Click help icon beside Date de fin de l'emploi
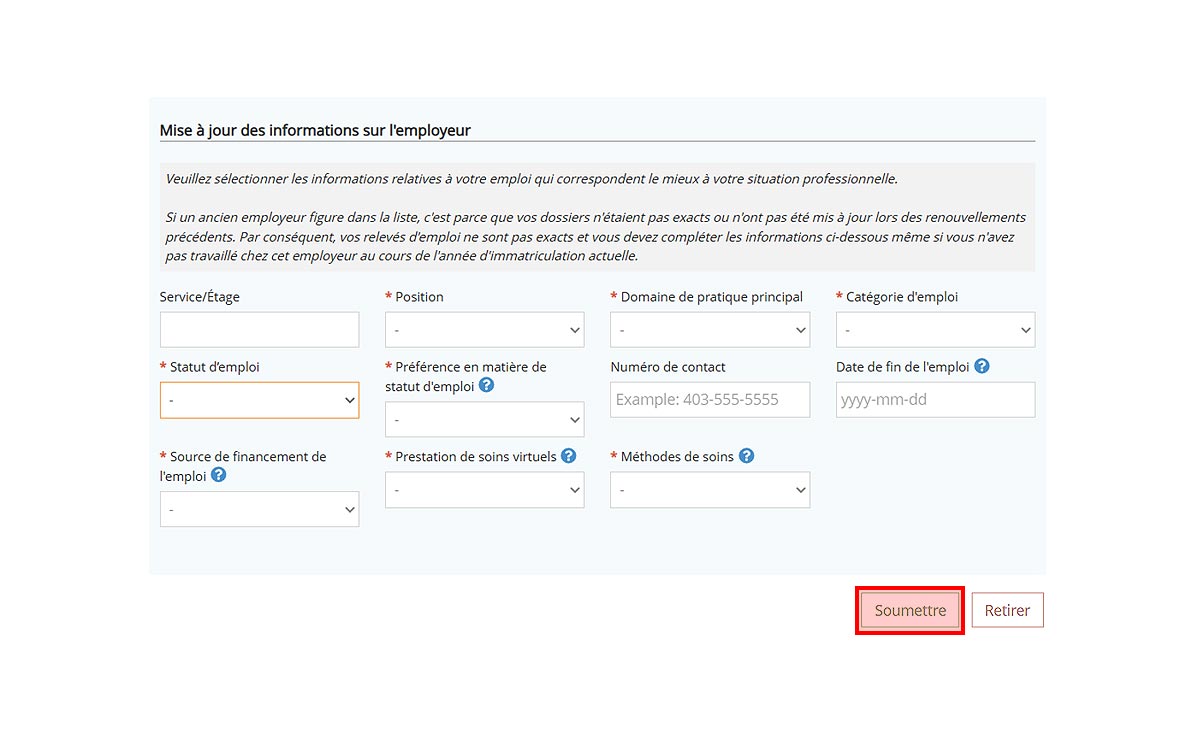1200x736 pixels. coord(982,367)
